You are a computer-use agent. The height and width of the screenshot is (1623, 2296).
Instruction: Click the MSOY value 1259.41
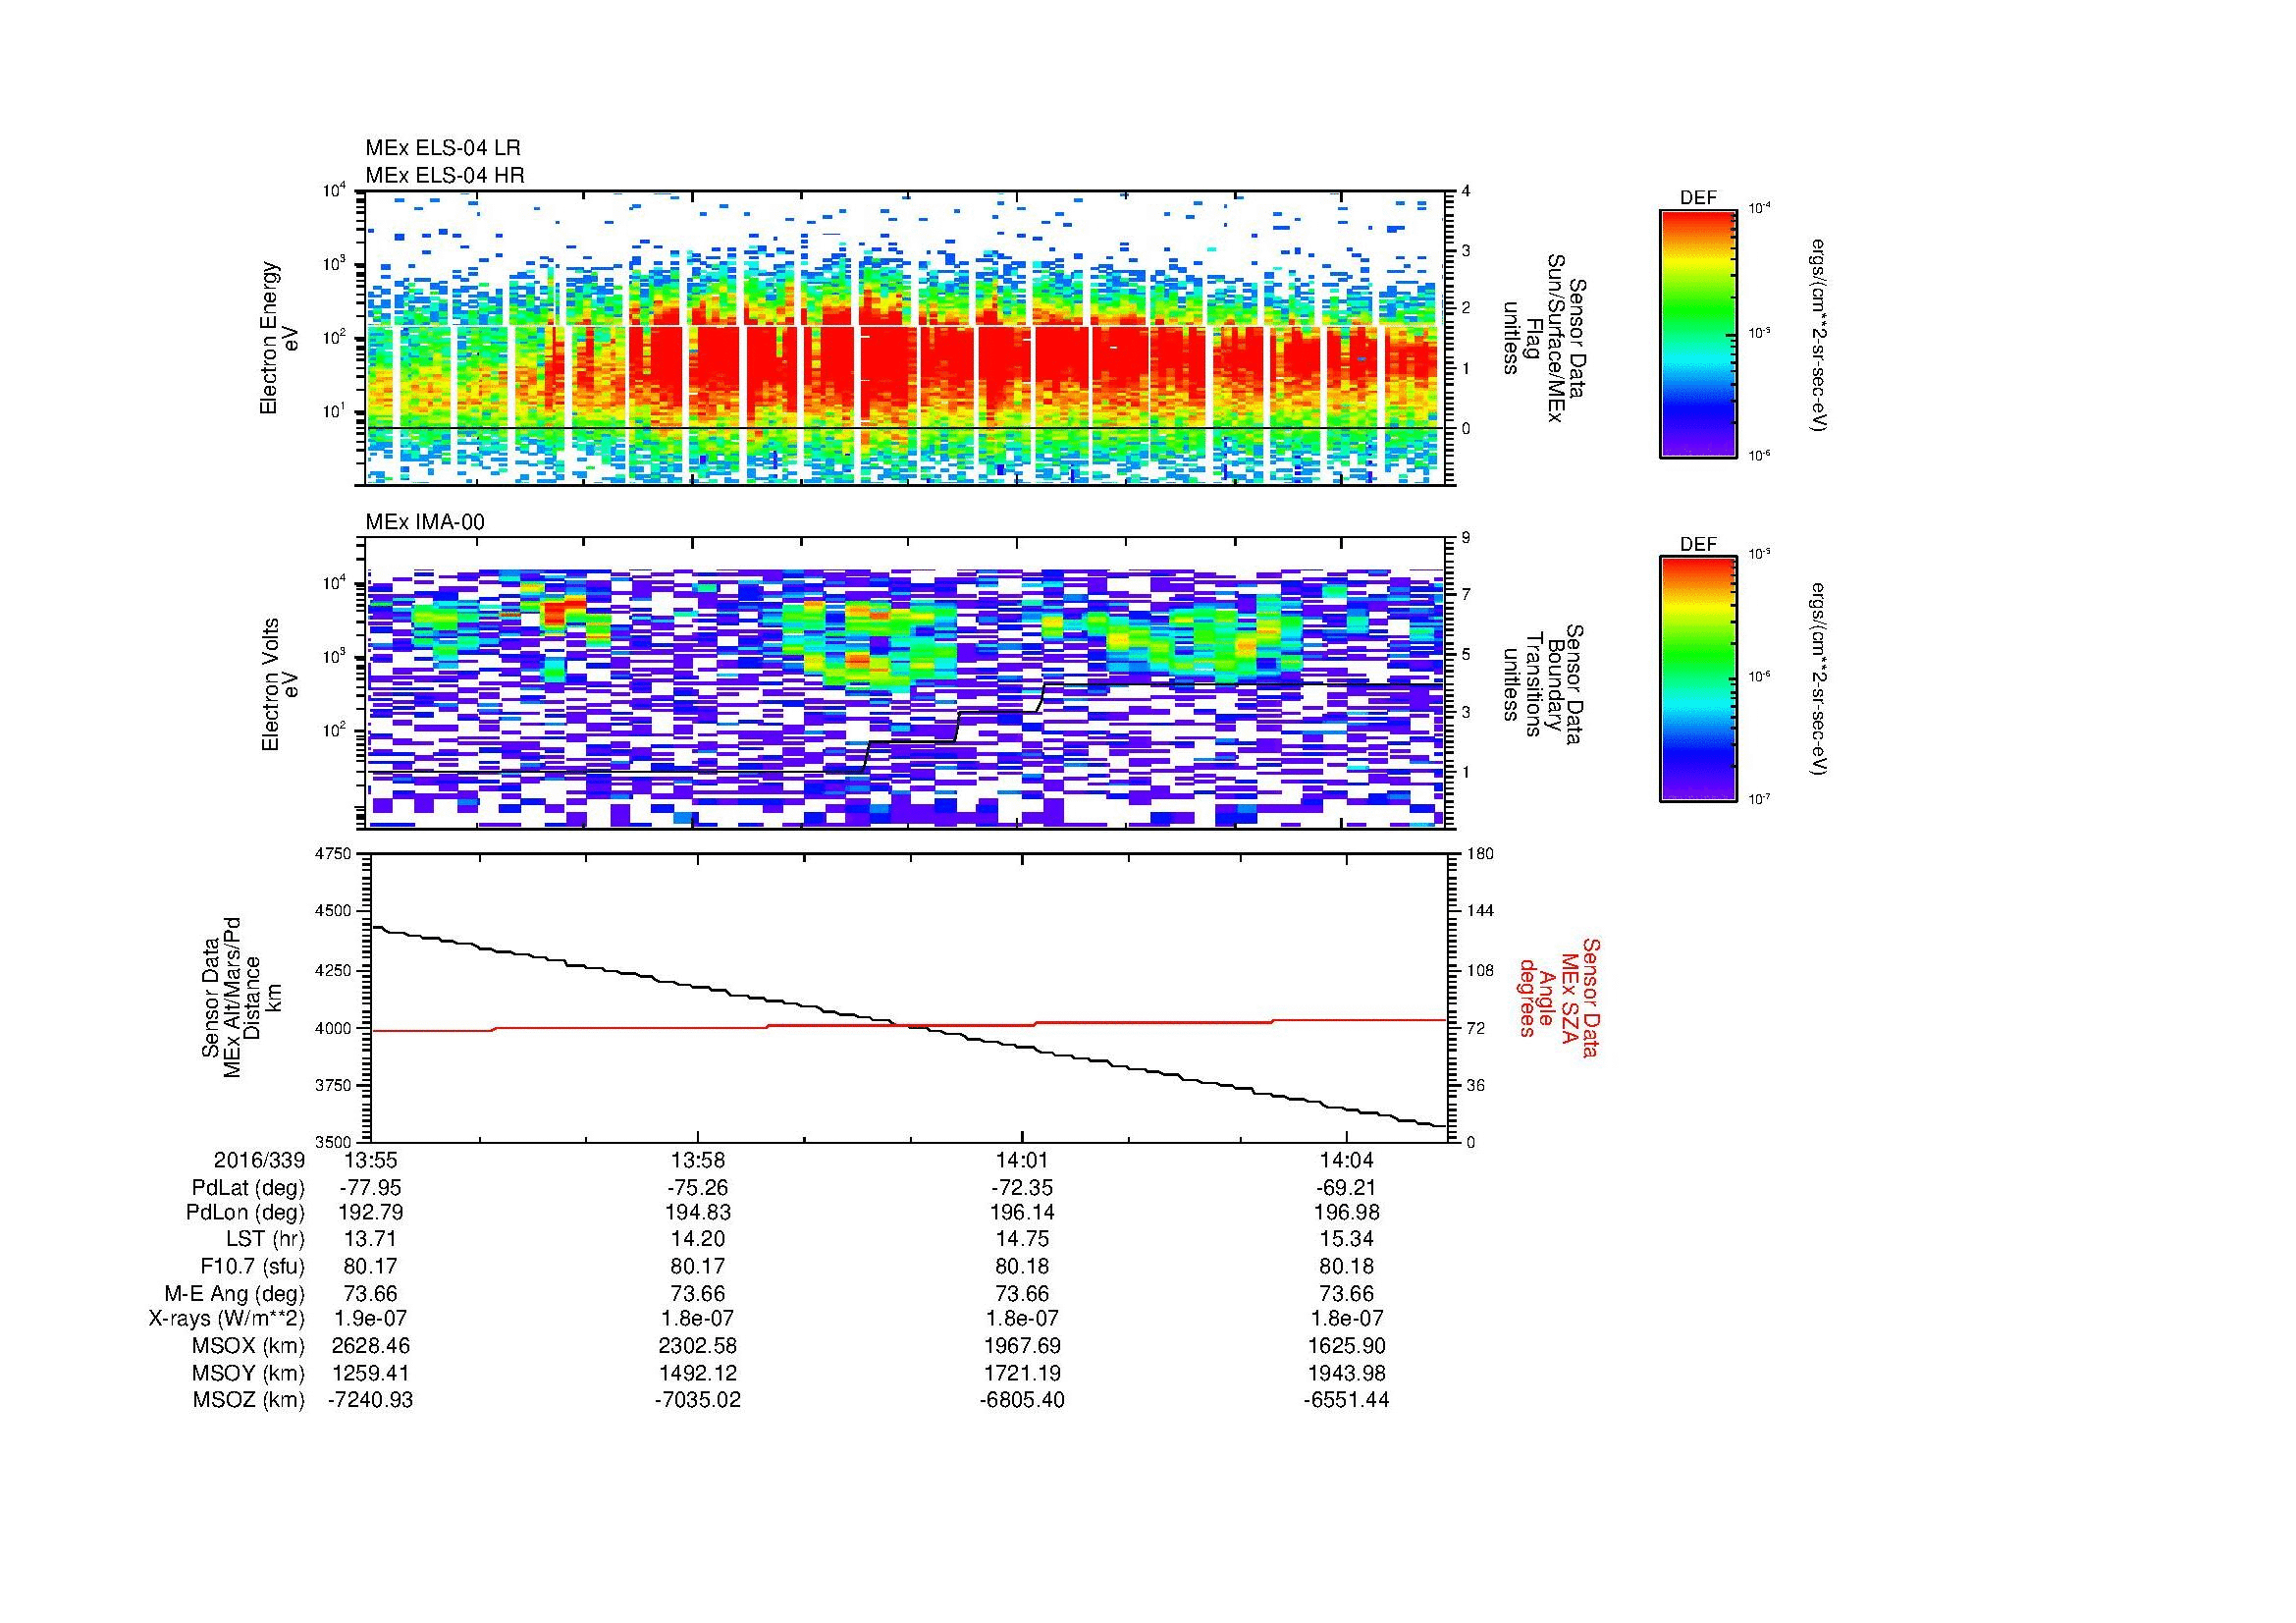click(371, 1373)
